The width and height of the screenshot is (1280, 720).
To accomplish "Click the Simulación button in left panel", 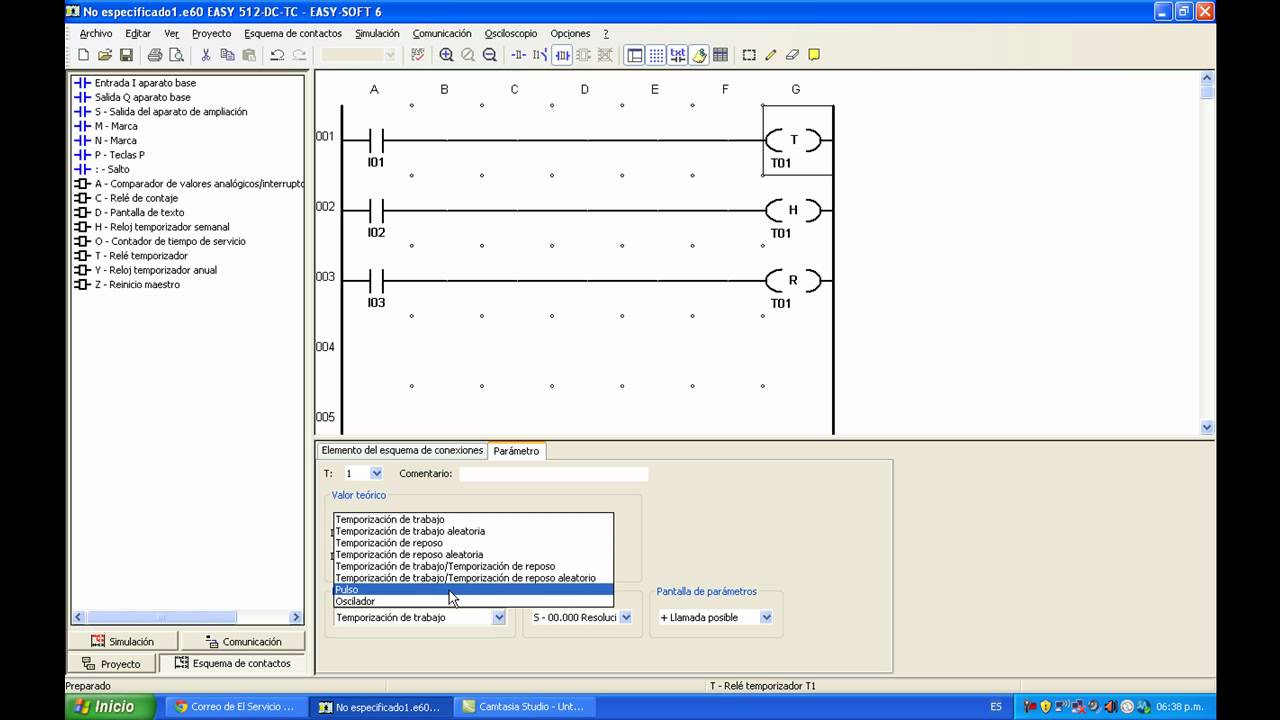I will click(123, 641).
